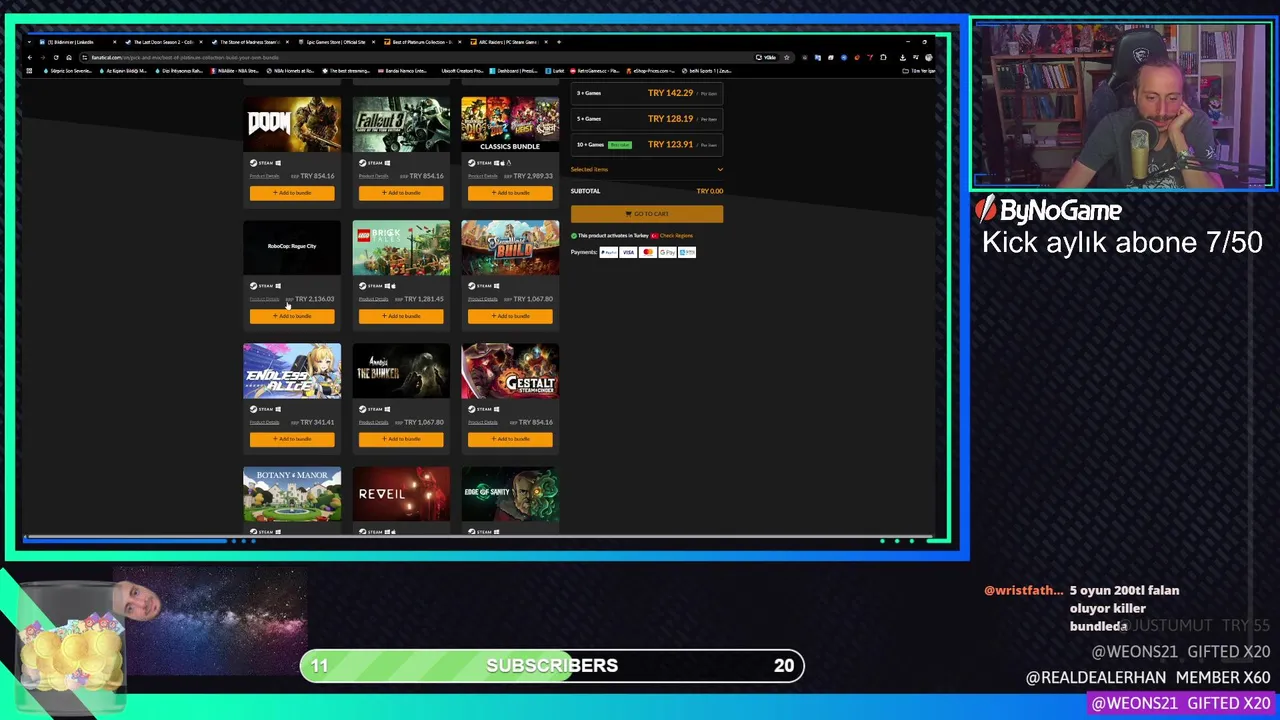Click the Go To Cart button
The image size is (1280, 720).
647,213
